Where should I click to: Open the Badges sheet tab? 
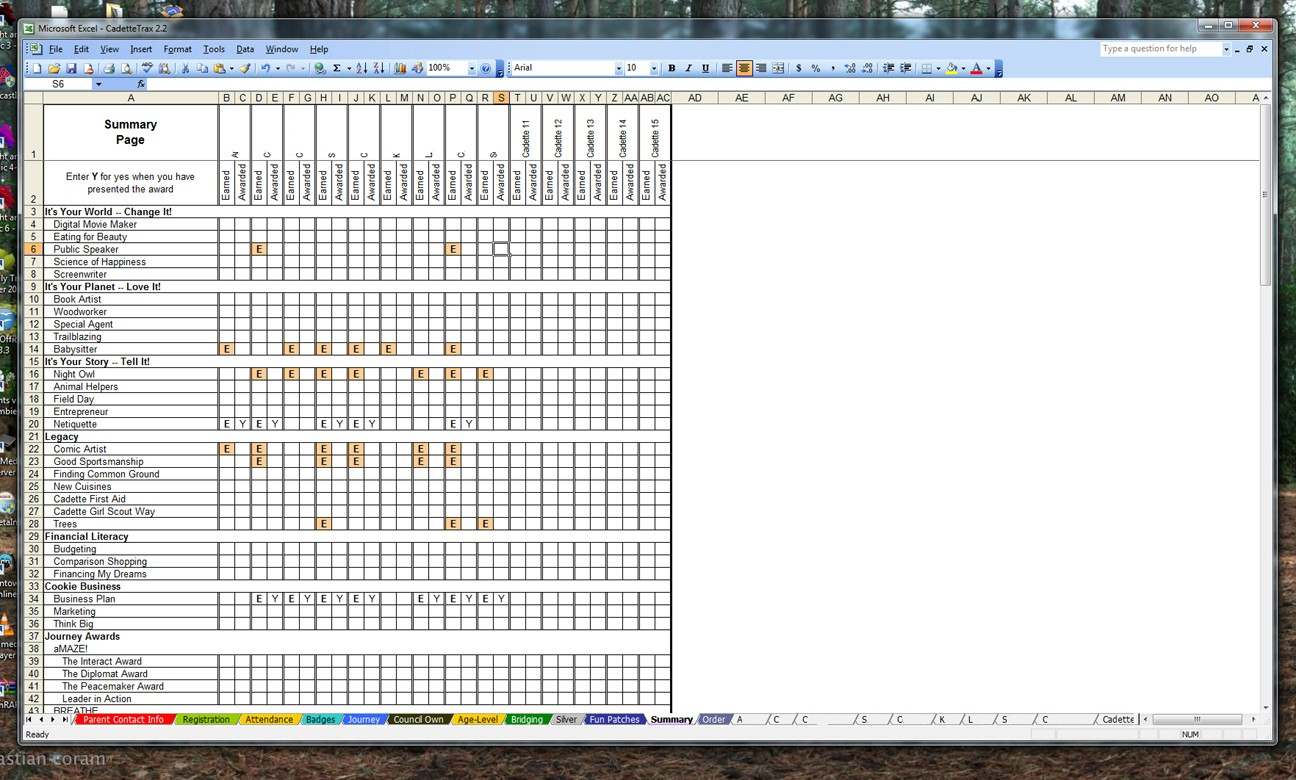coord(320,719)
